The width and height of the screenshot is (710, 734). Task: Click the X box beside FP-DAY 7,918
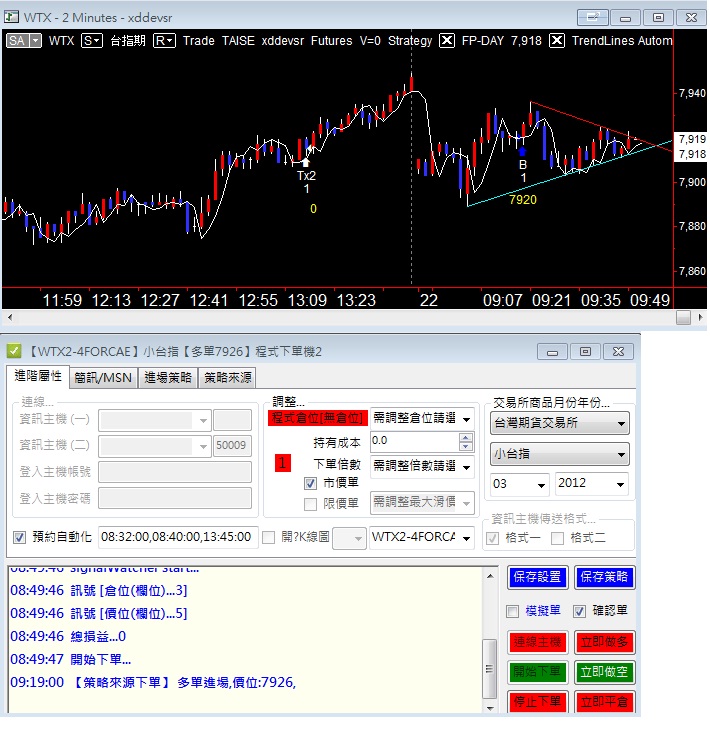[x=557, y=41]
